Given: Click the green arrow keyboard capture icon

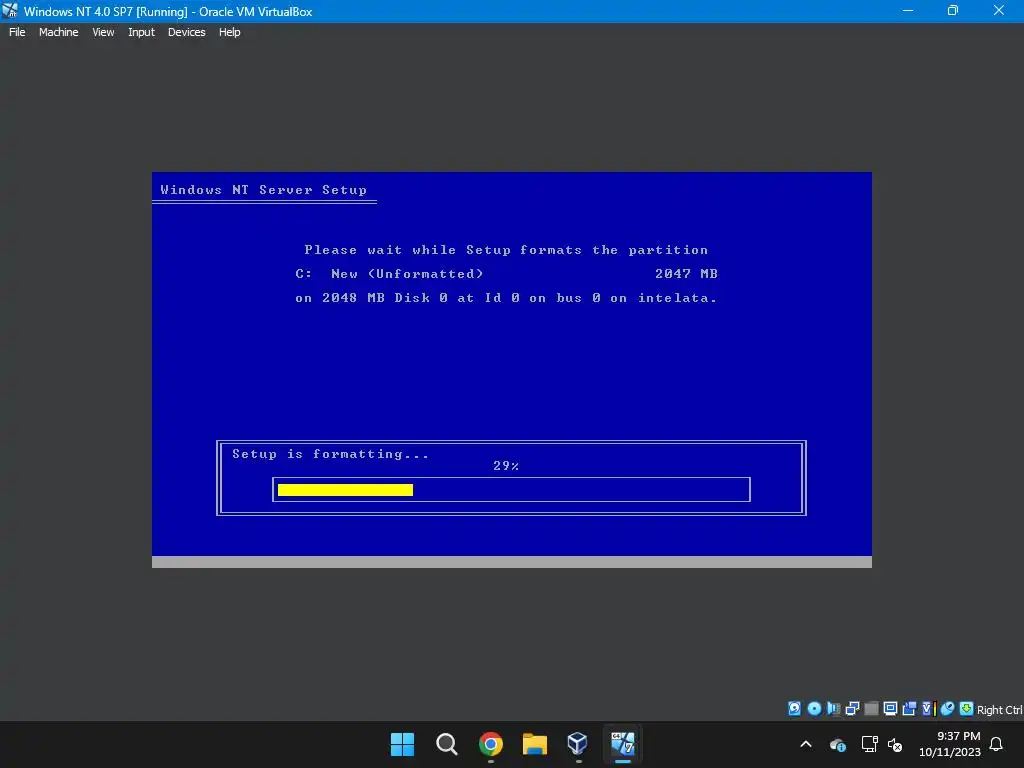Looking at the screenshot, I should (966, 709).
